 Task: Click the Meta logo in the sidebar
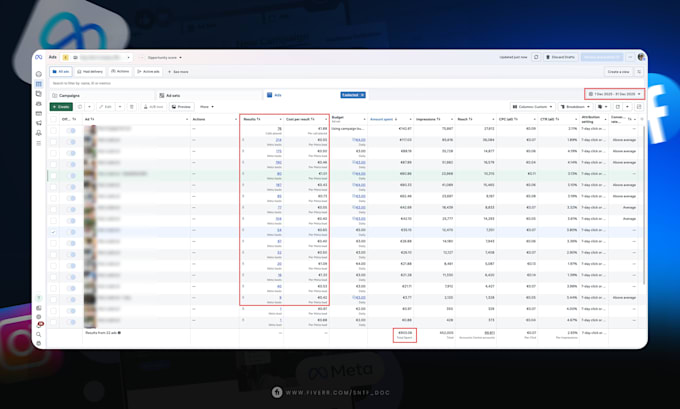click(39, 57)
